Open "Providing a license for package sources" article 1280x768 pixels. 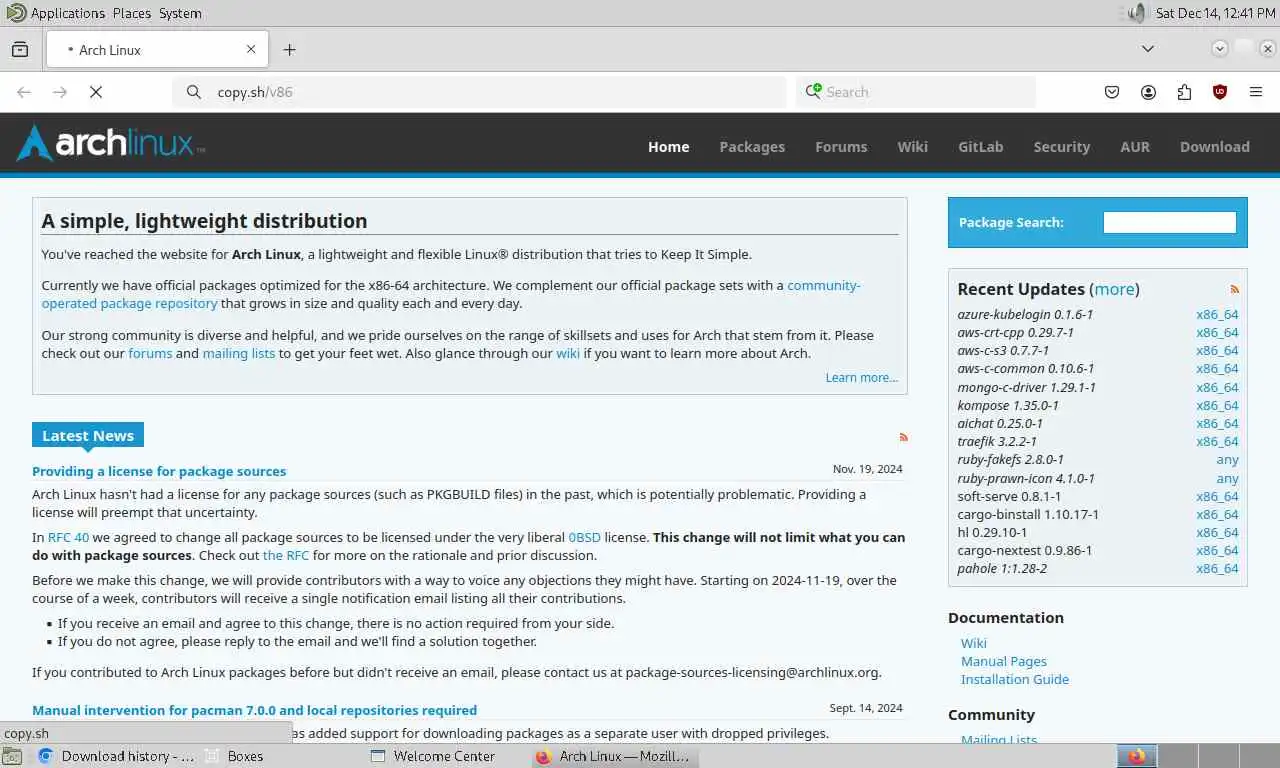[x=159, y=471]
